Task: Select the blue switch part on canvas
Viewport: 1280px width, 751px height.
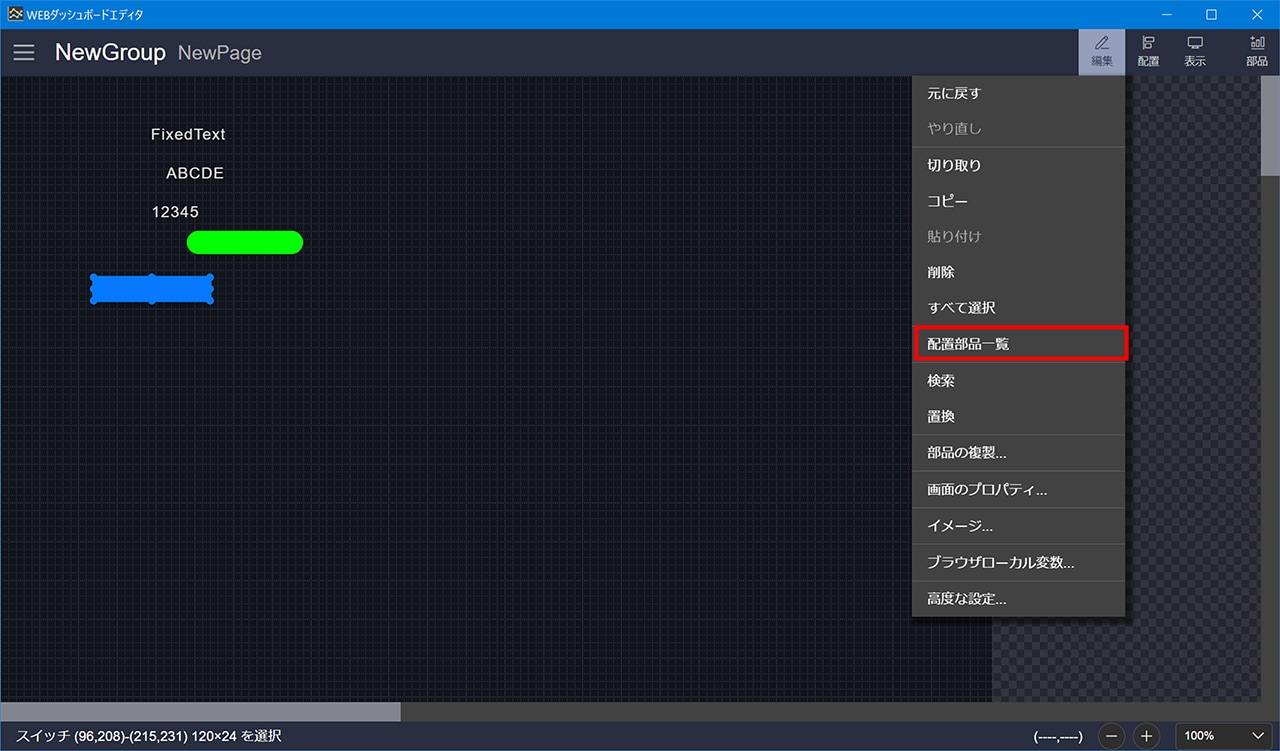Action: pyautogui.click(x=152, y=289)
